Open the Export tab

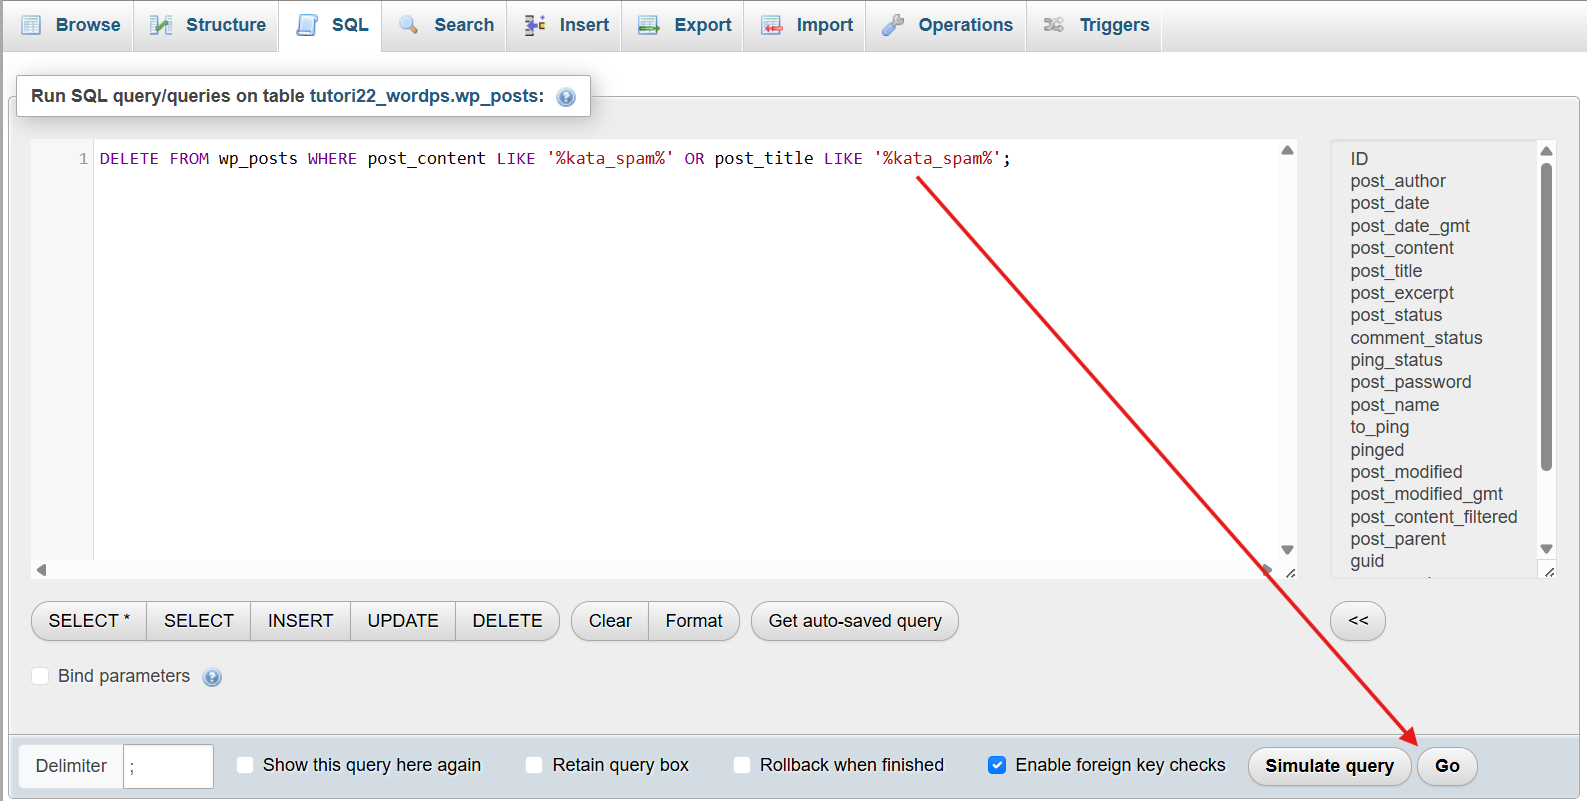(x=684, y=25)
